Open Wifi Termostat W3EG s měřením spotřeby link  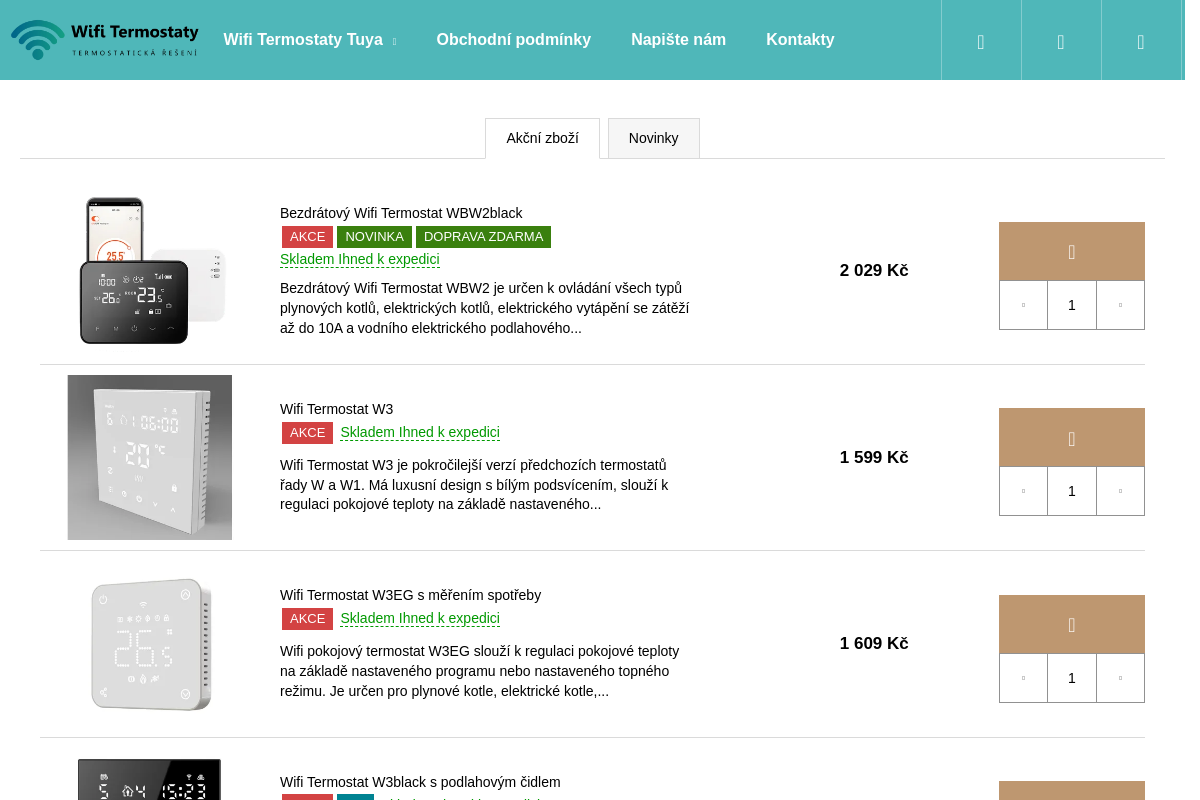(410, 595)
